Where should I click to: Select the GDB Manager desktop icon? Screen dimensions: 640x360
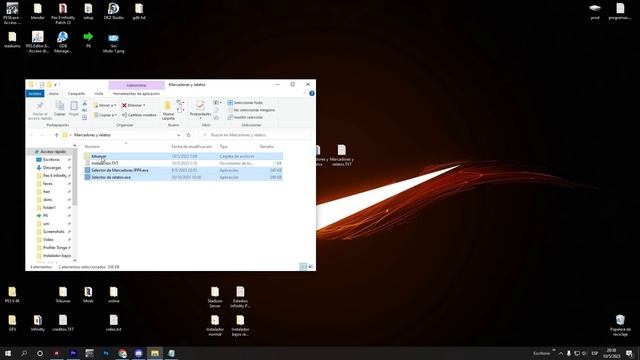tap(62, 42)
